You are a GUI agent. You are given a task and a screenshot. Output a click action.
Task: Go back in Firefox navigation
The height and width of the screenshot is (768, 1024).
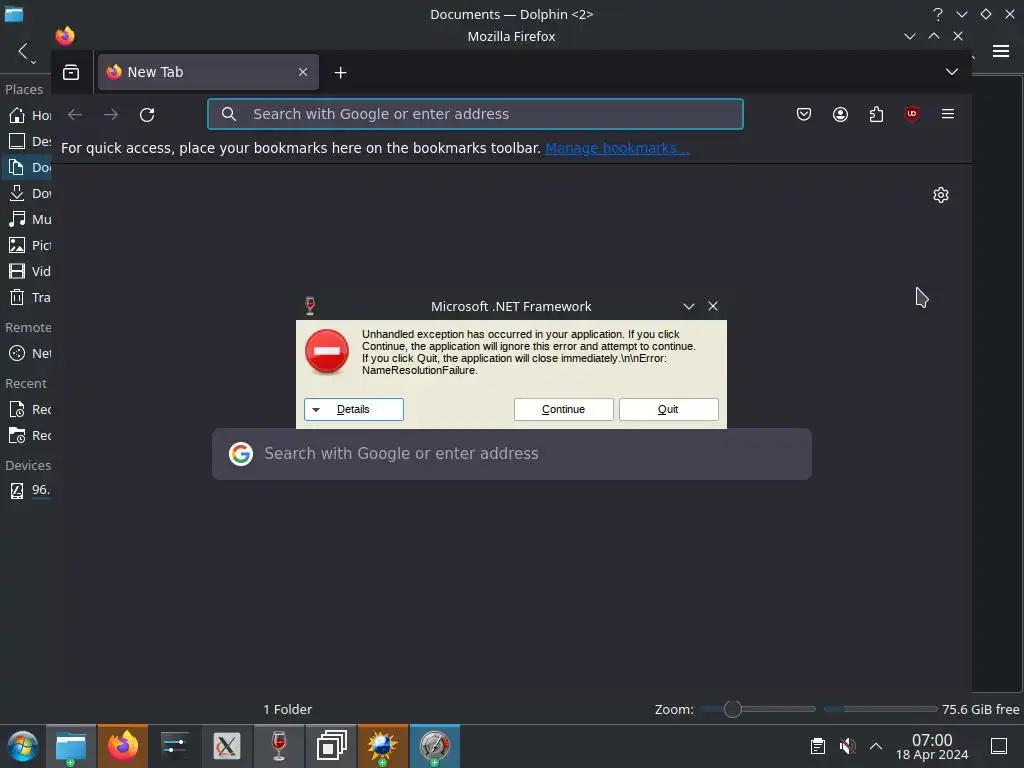coord(75,114)
